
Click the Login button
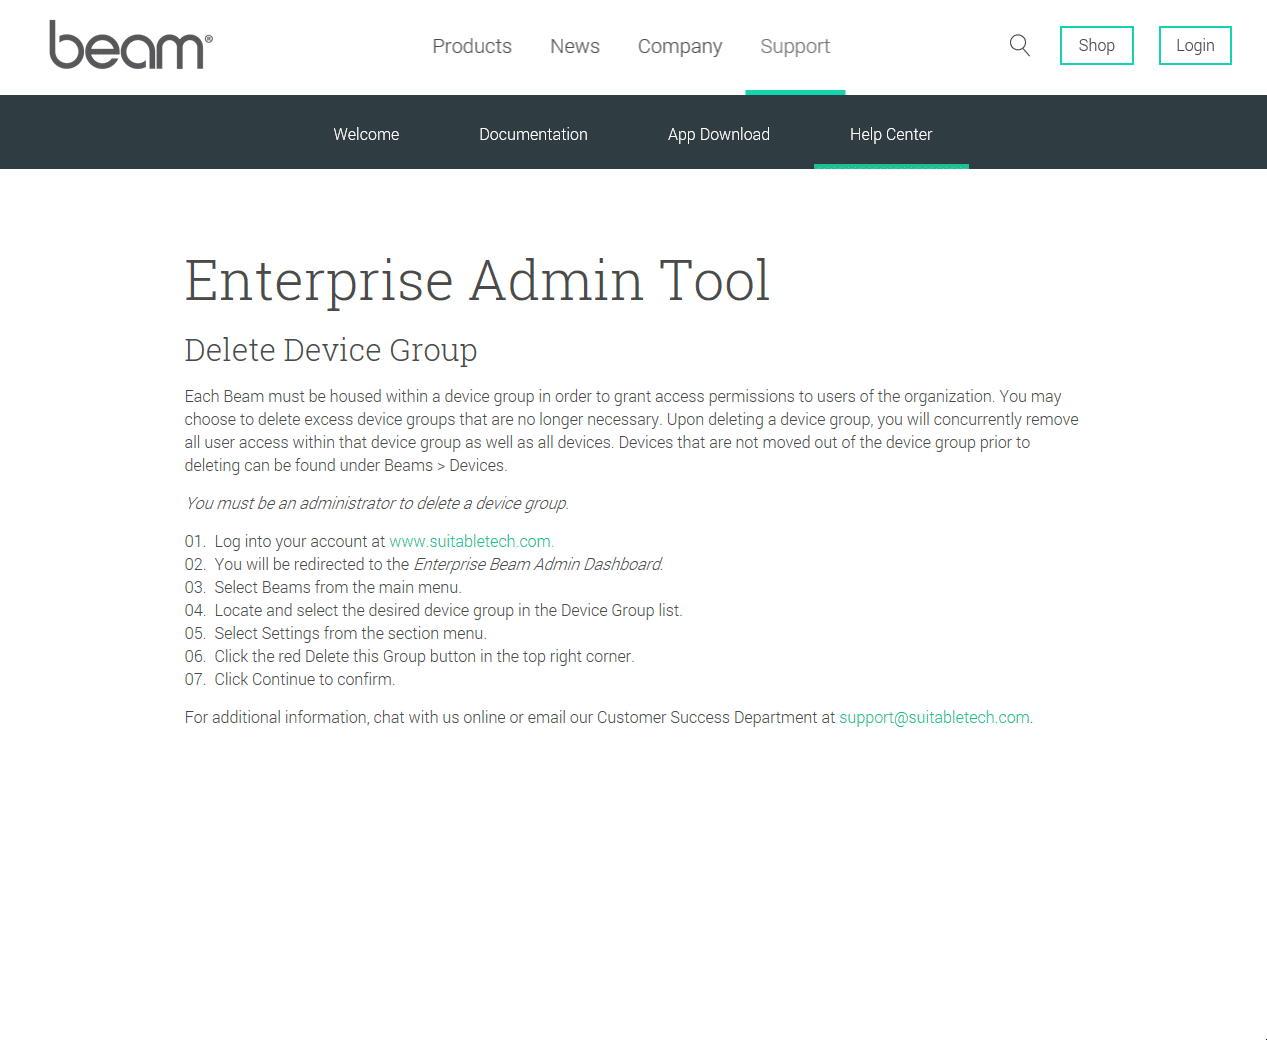1195,45
